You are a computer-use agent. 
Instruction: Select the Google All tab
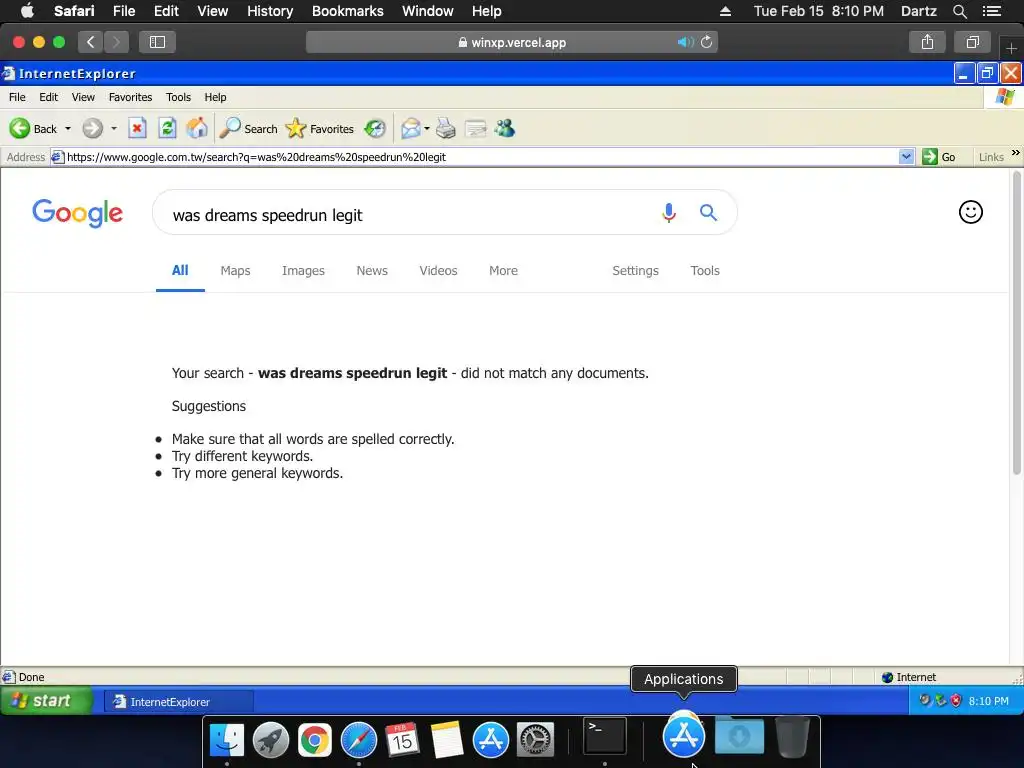coord(180,270)
